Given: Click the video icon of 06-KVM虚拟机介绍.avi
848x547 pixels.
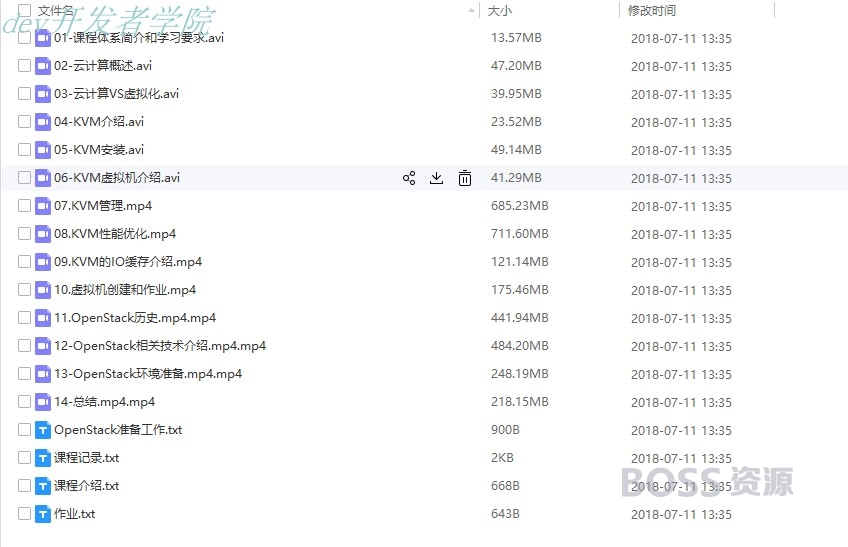Looking at the screenshot, I should point(43,178).
